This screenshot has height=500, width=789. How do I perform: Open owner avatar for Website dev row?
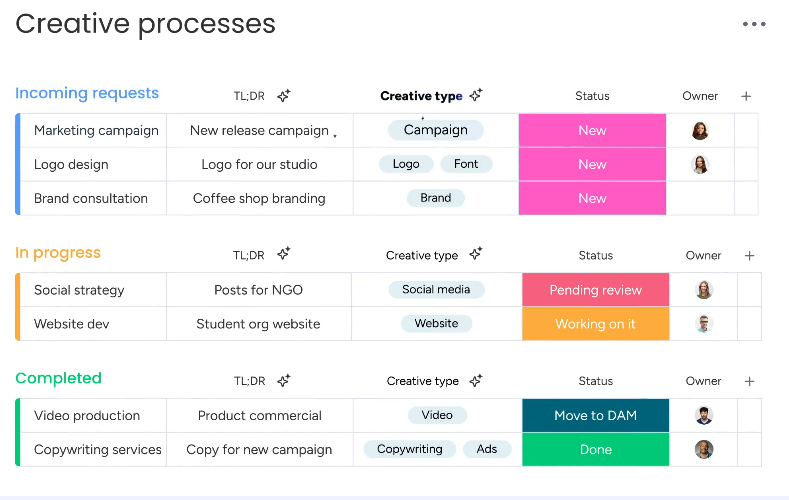(703, 324)
